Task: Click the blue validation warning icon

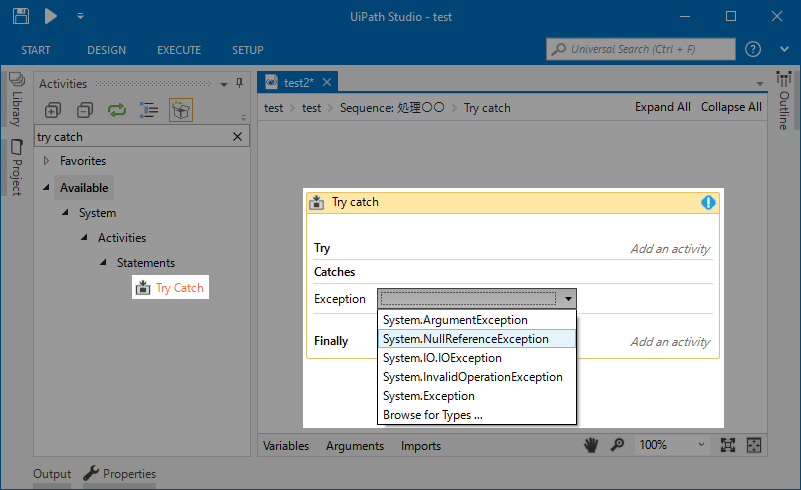Action: pos(708,202)
